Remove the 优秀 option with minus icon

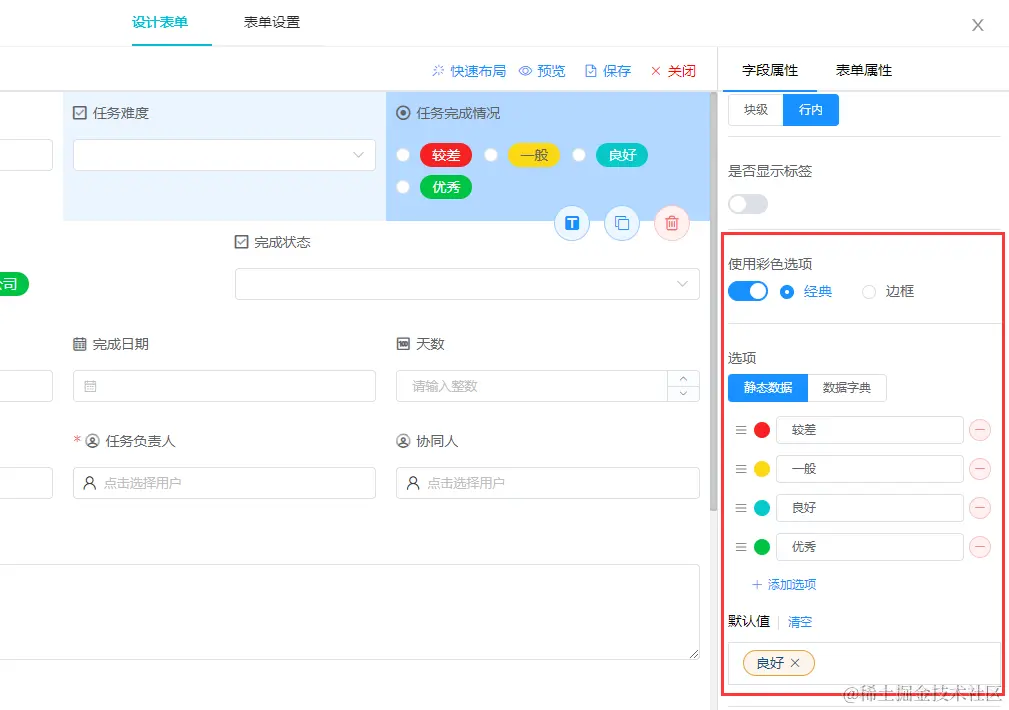tap(980, 547)
